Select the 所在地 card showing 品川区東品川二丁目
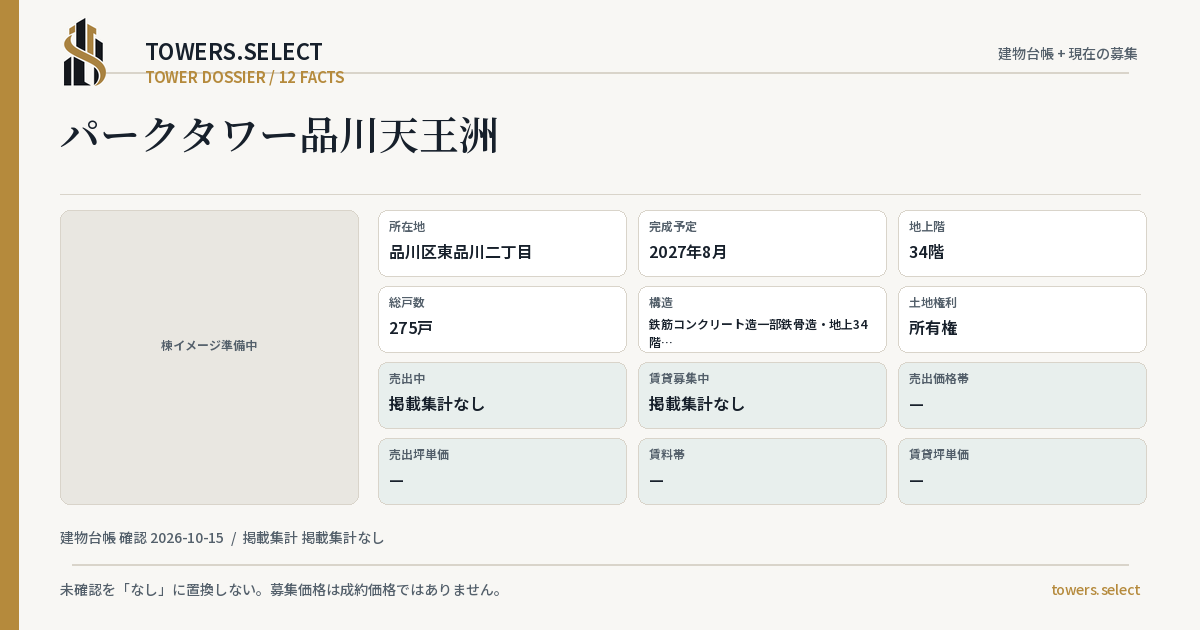The width and height of the screenshot is (1200, 630). pyautogui.click(x=502, y=243)
